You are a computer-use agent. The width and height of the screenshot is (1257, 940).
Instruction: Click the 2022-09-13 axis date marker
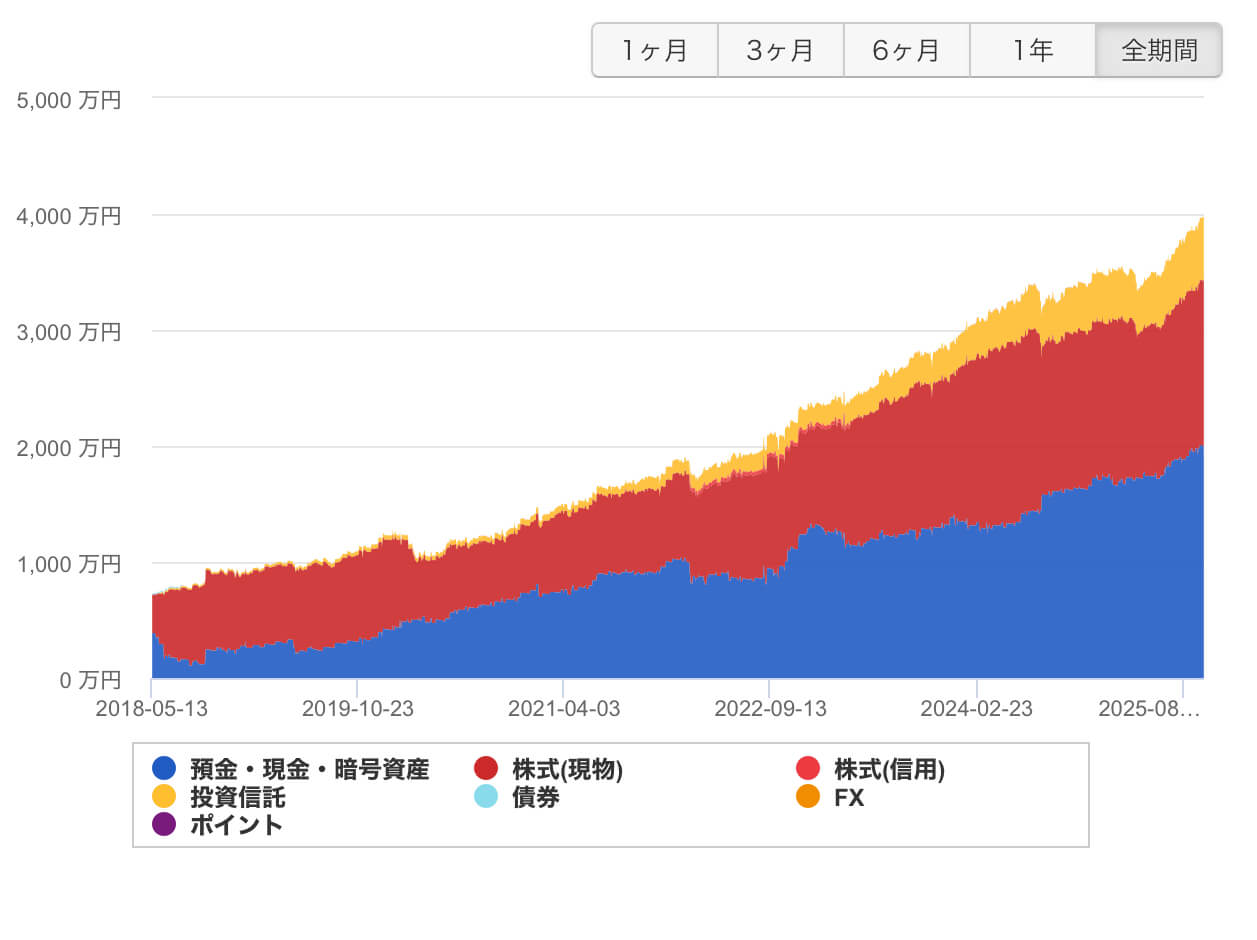point(770,709)
